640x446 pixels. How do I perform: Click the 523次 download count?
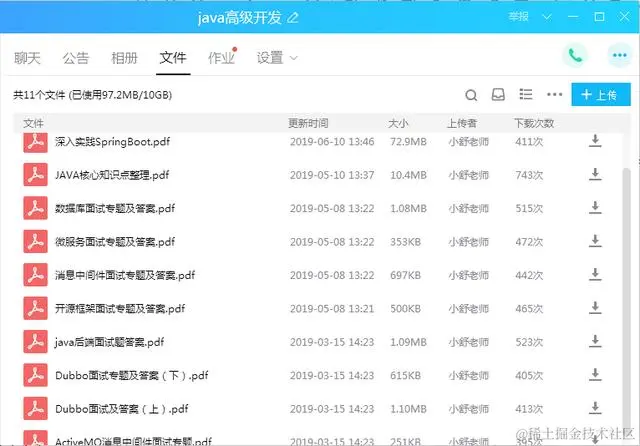click(529, 342)
